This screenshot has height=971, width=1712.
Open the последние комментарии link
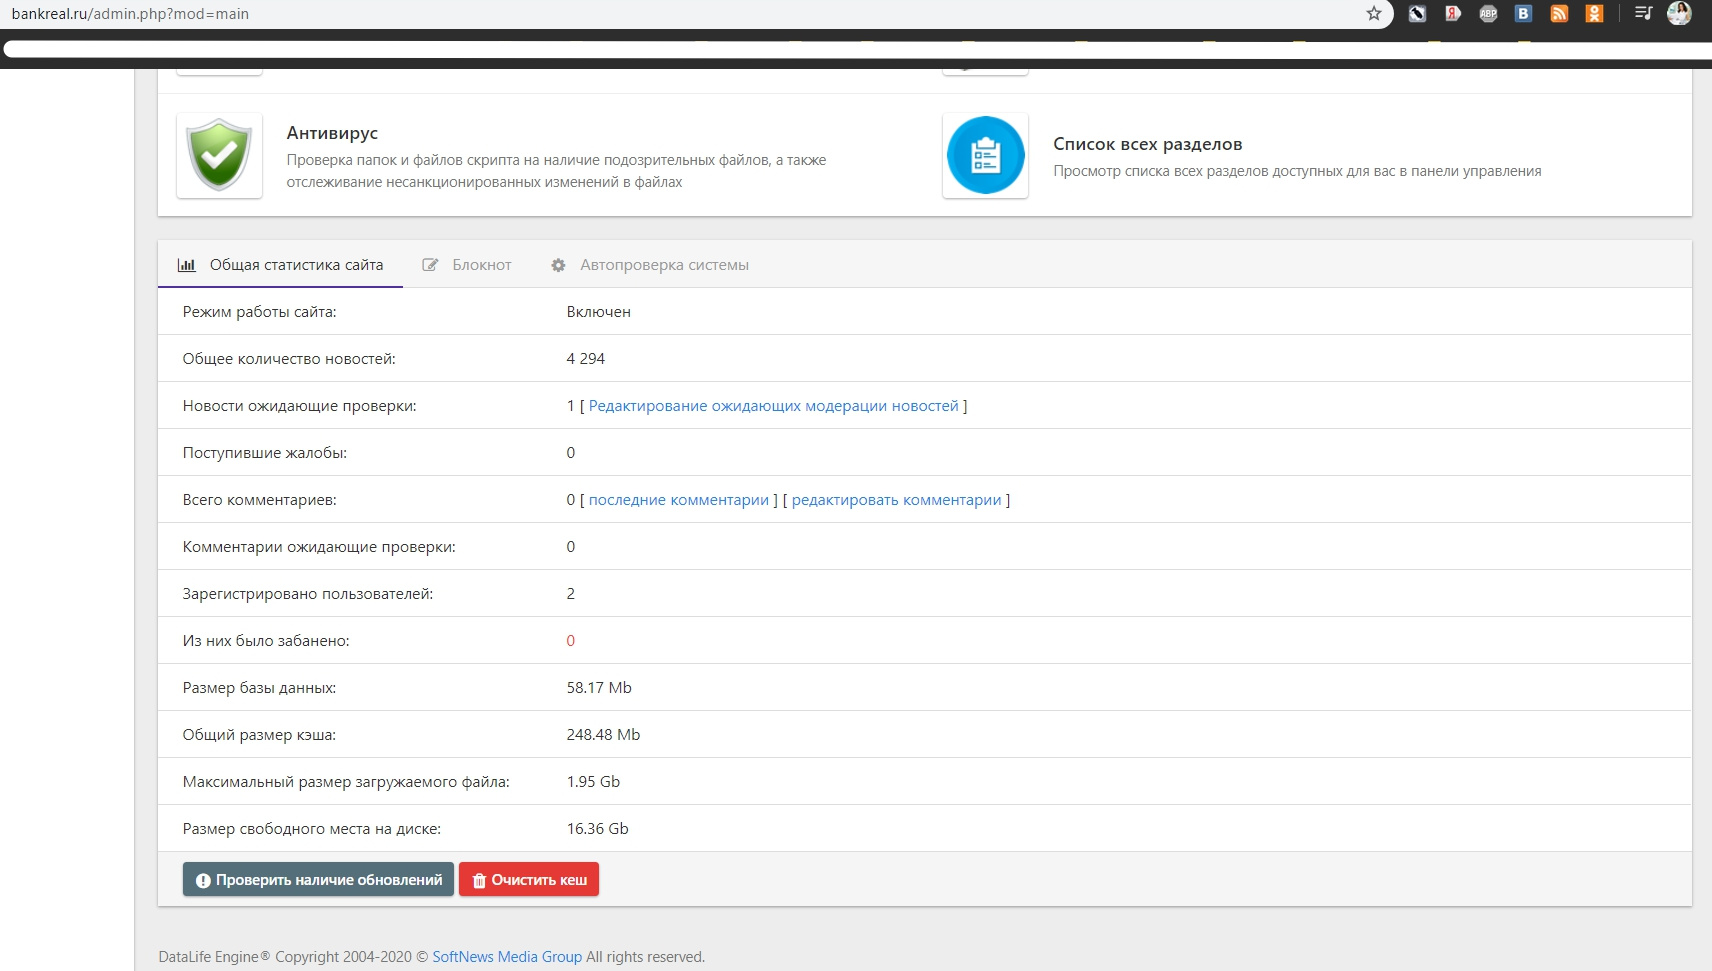pos(678,500)
